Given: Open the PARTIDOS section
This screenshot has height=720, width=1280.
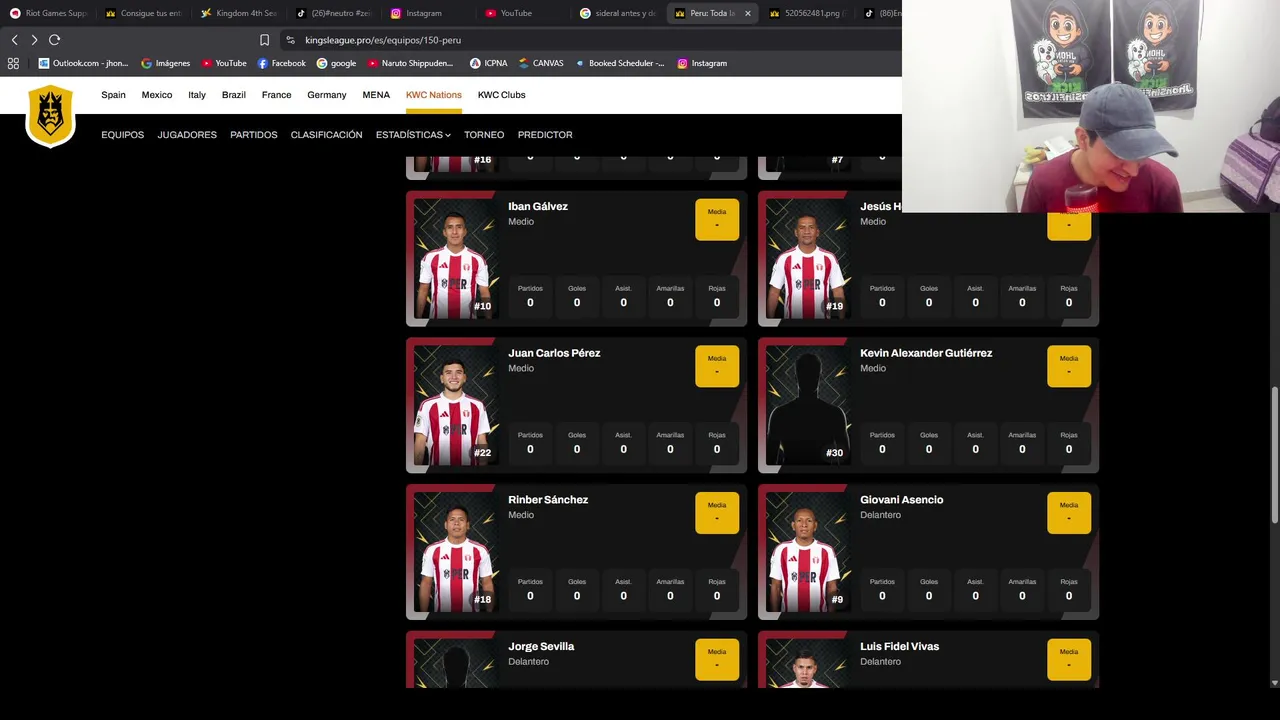Looking at the screenshot, I should [x=254, y=135].
